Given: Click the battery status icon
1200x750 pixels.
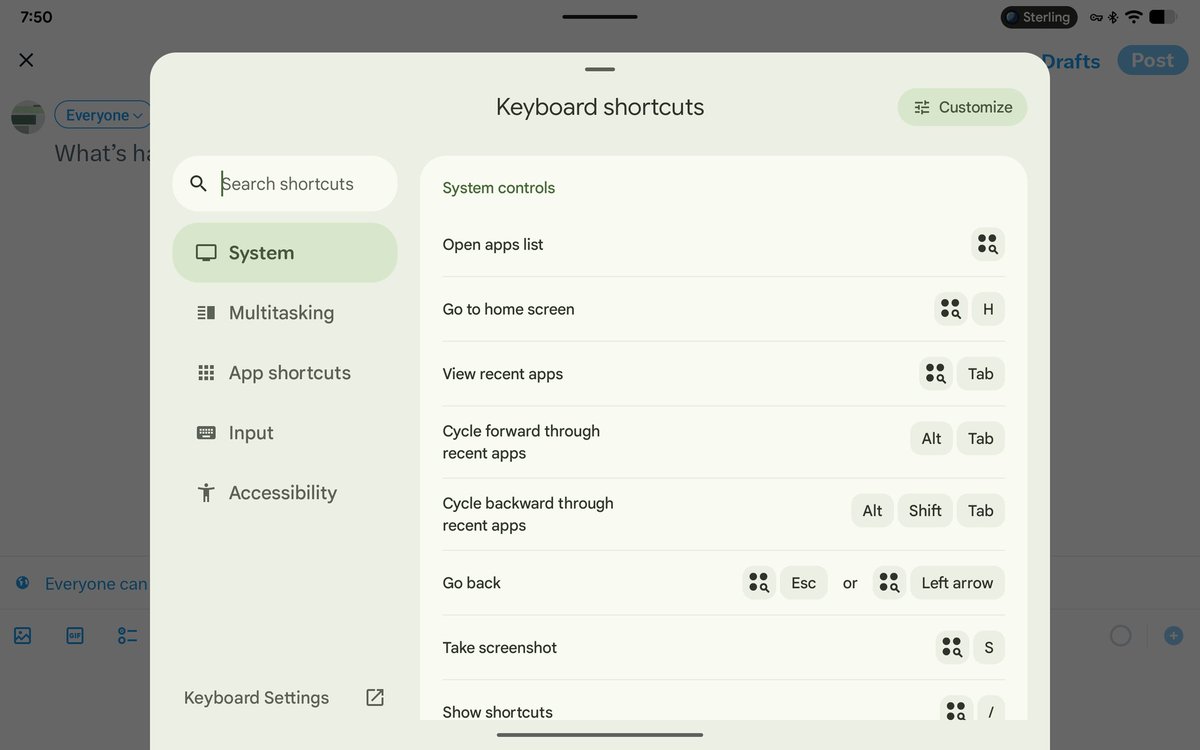Looking at the screenshot, I should coord(1162,17).
